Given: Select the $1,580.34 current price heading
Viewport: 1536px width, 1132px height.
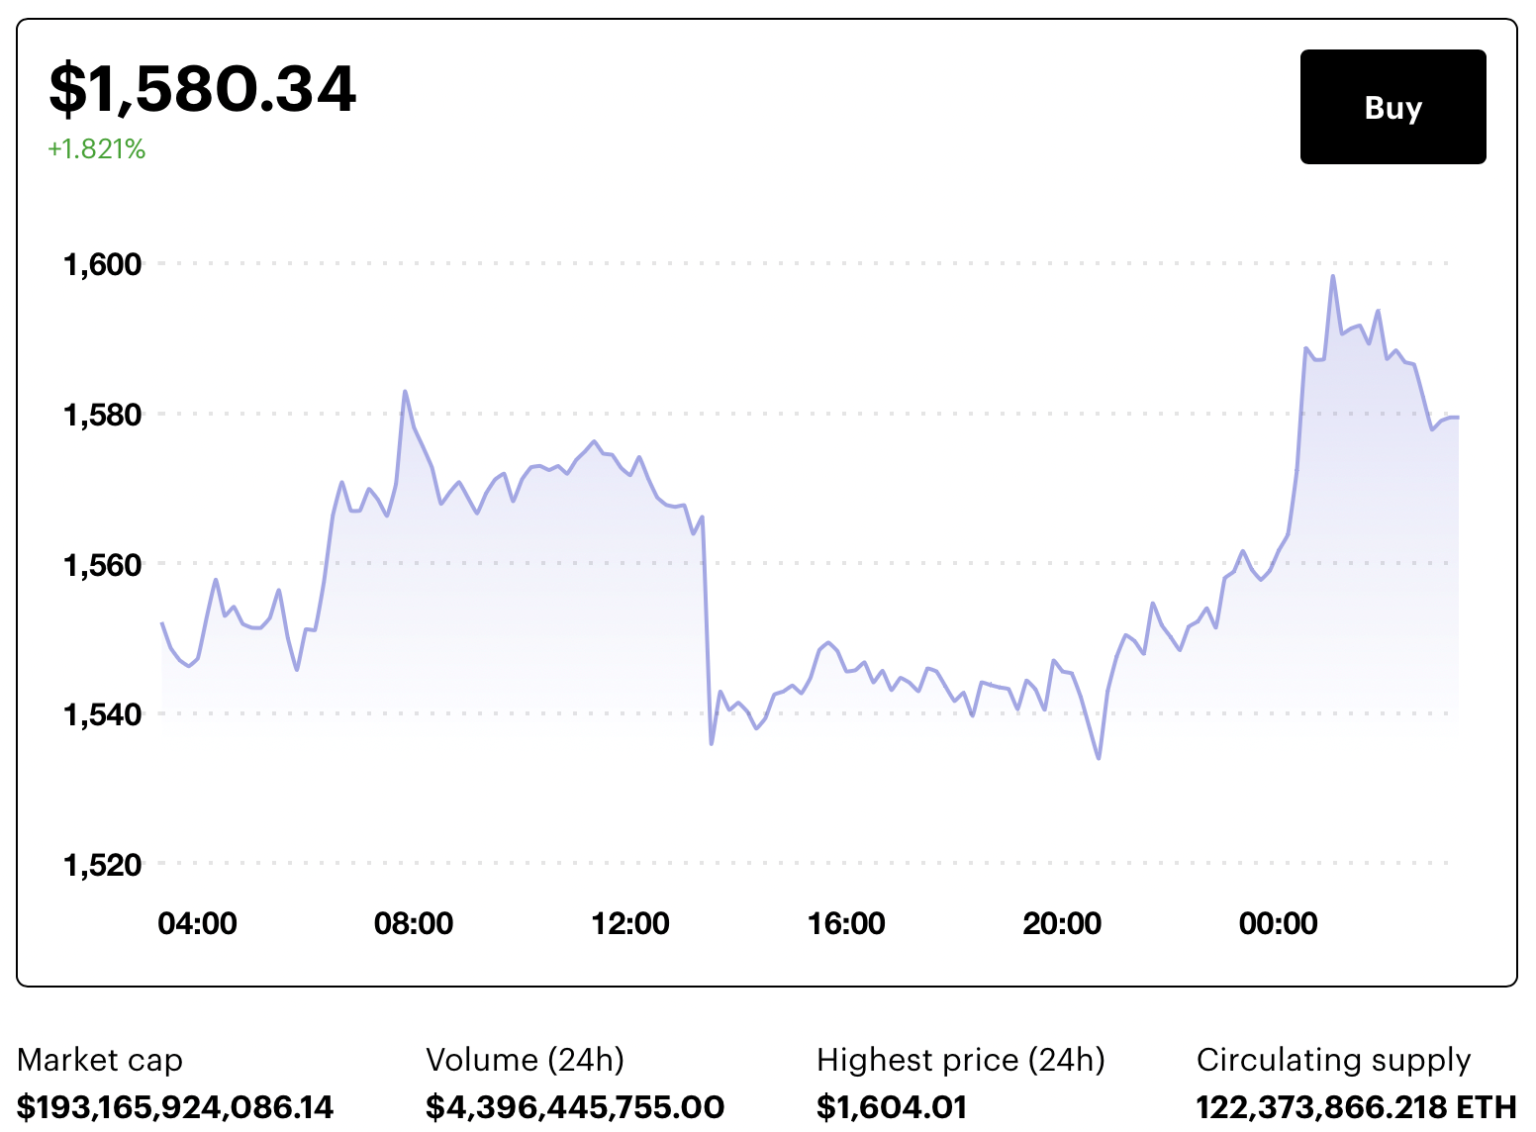Looking at the screenshot, I should [202, 88].
